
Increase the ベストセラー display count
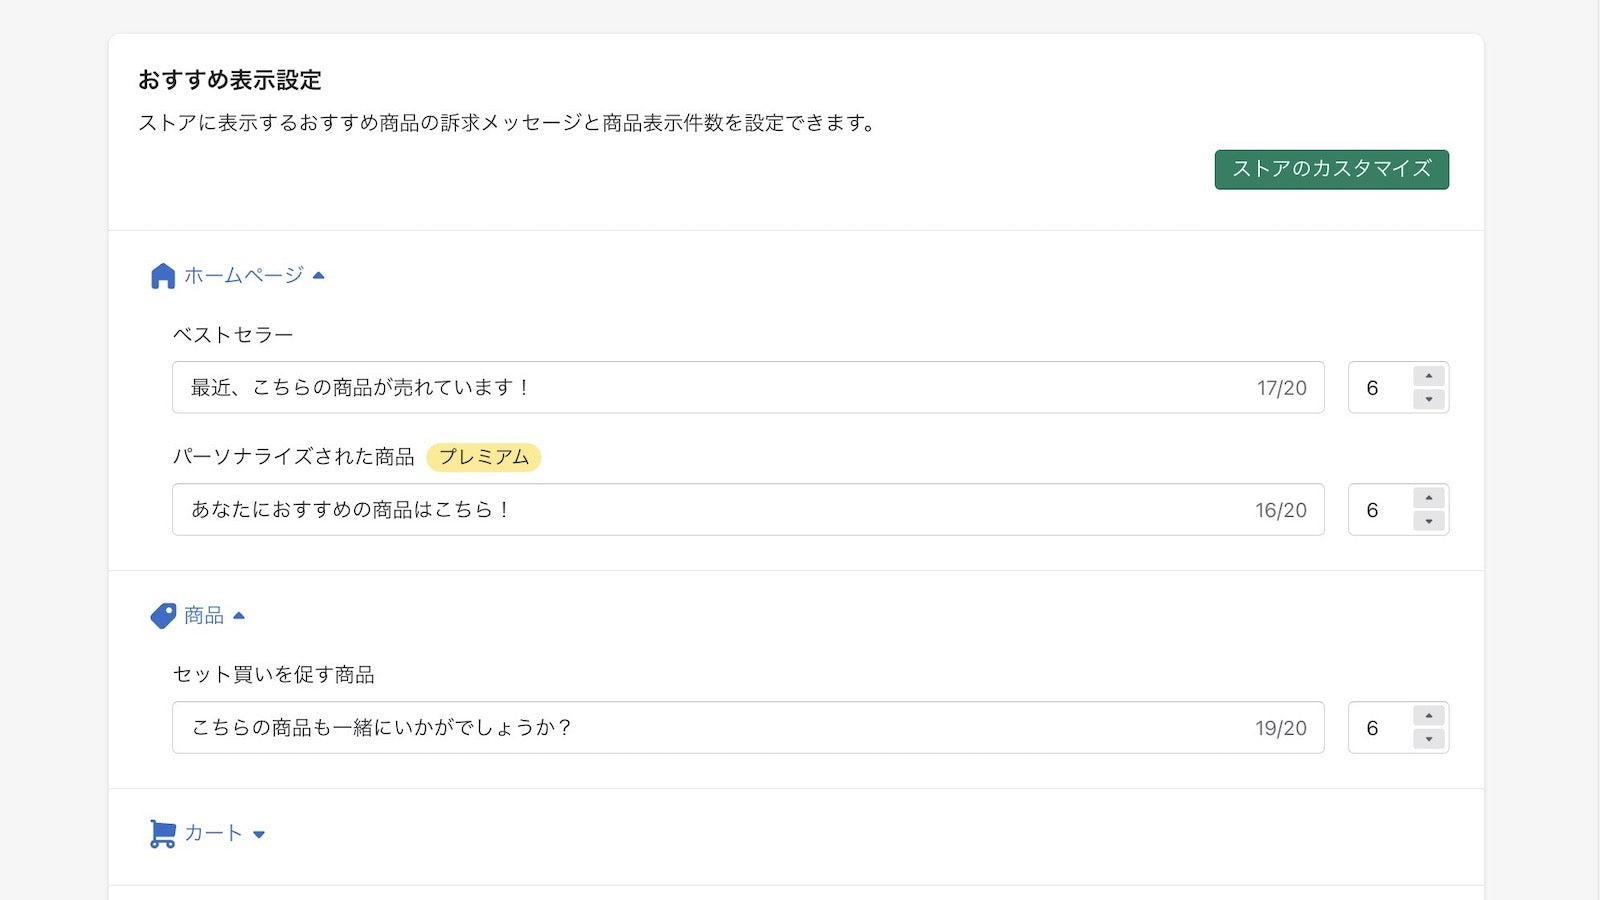[1430, 376]
